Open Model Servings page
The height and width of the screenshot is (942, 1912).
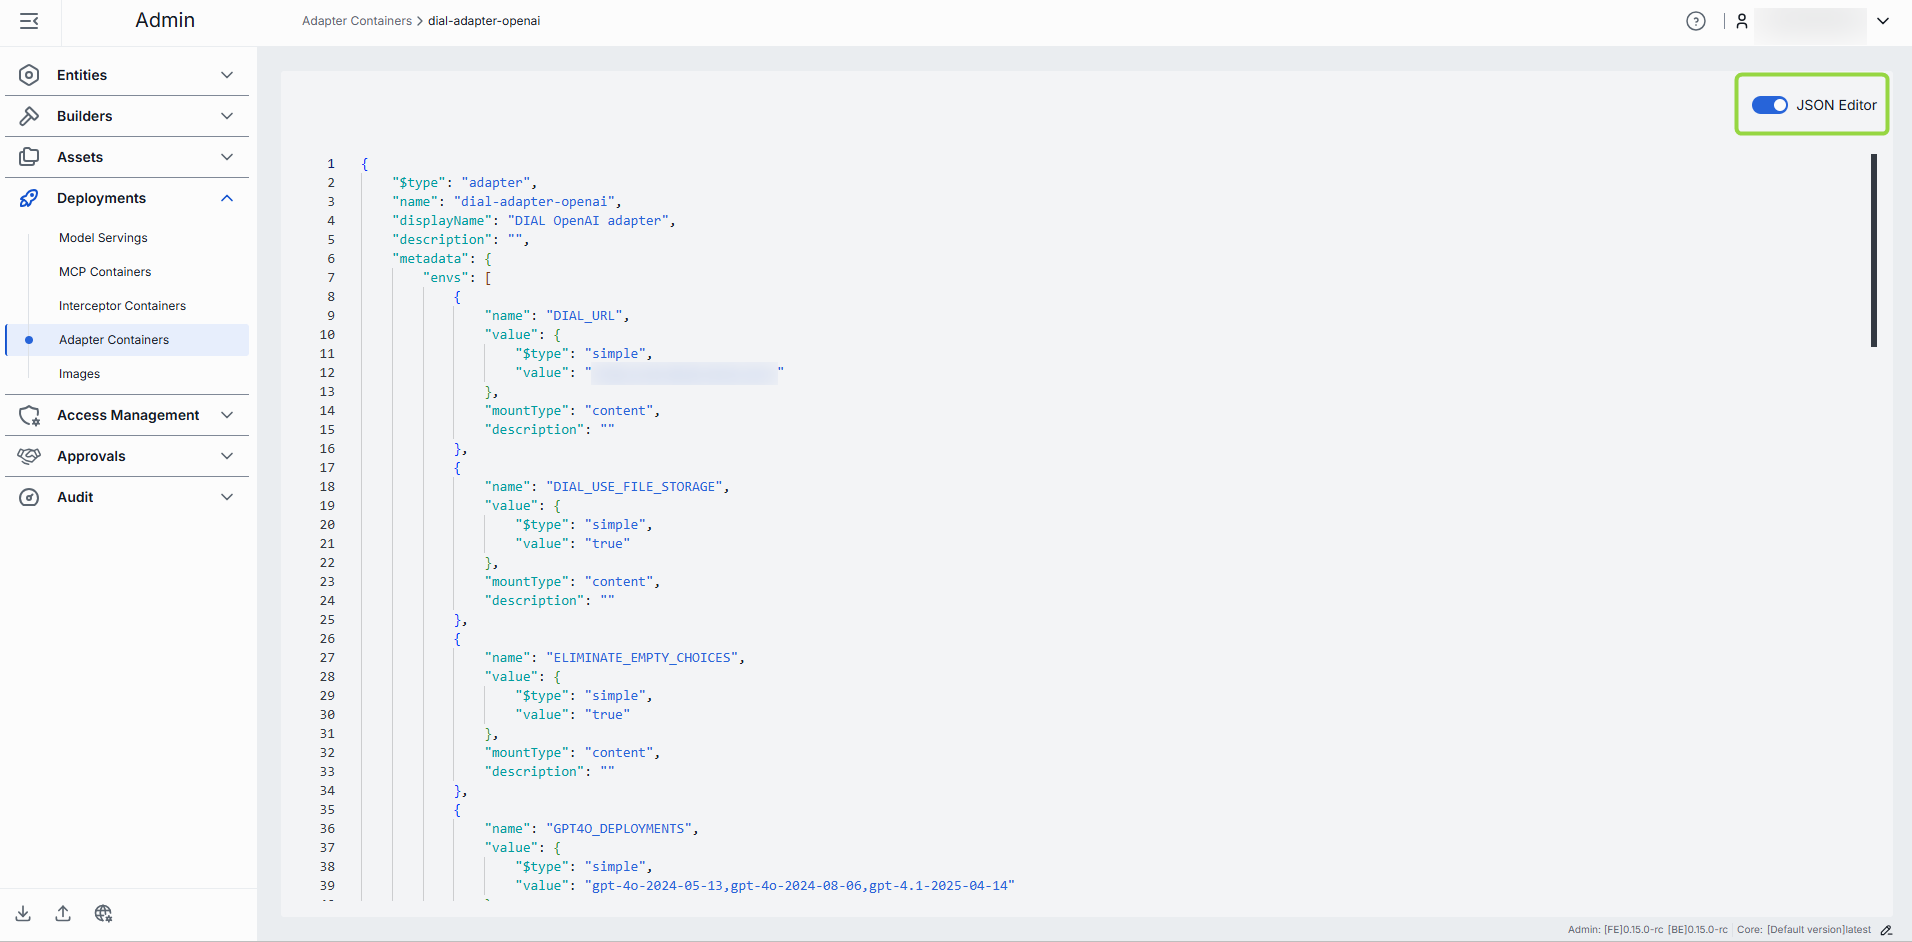pos(103,238)
